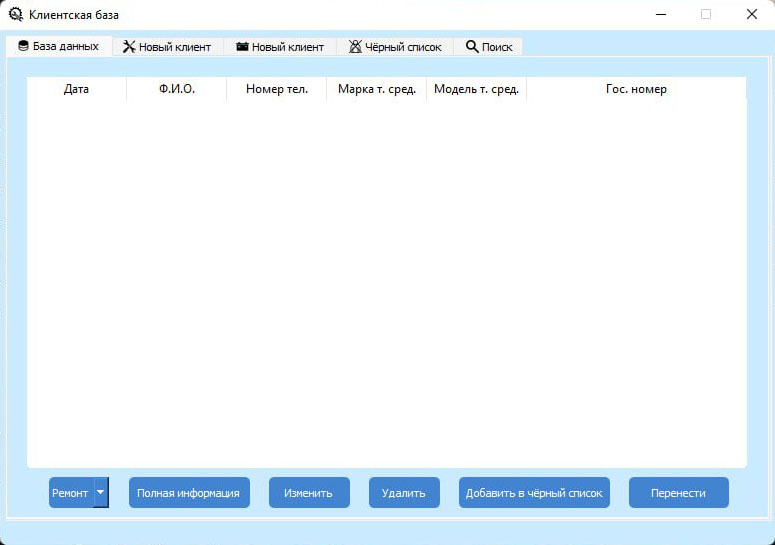Screen dimensions: 775x545
Task: Switch to Новый клиент tab with battery
Action: click(280, 47)
